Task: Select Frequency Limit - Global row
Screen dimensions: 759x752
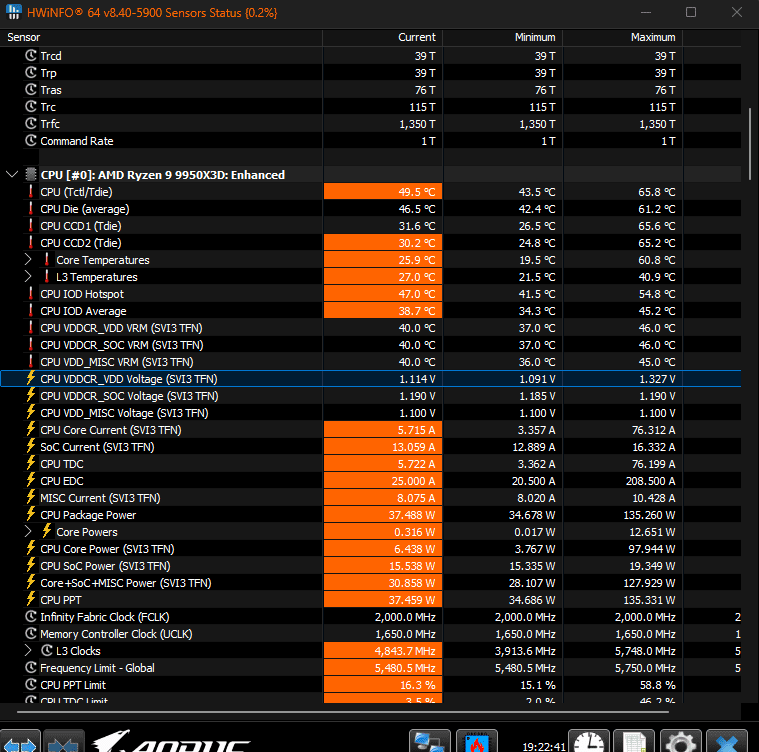Action: click(371, 668)
